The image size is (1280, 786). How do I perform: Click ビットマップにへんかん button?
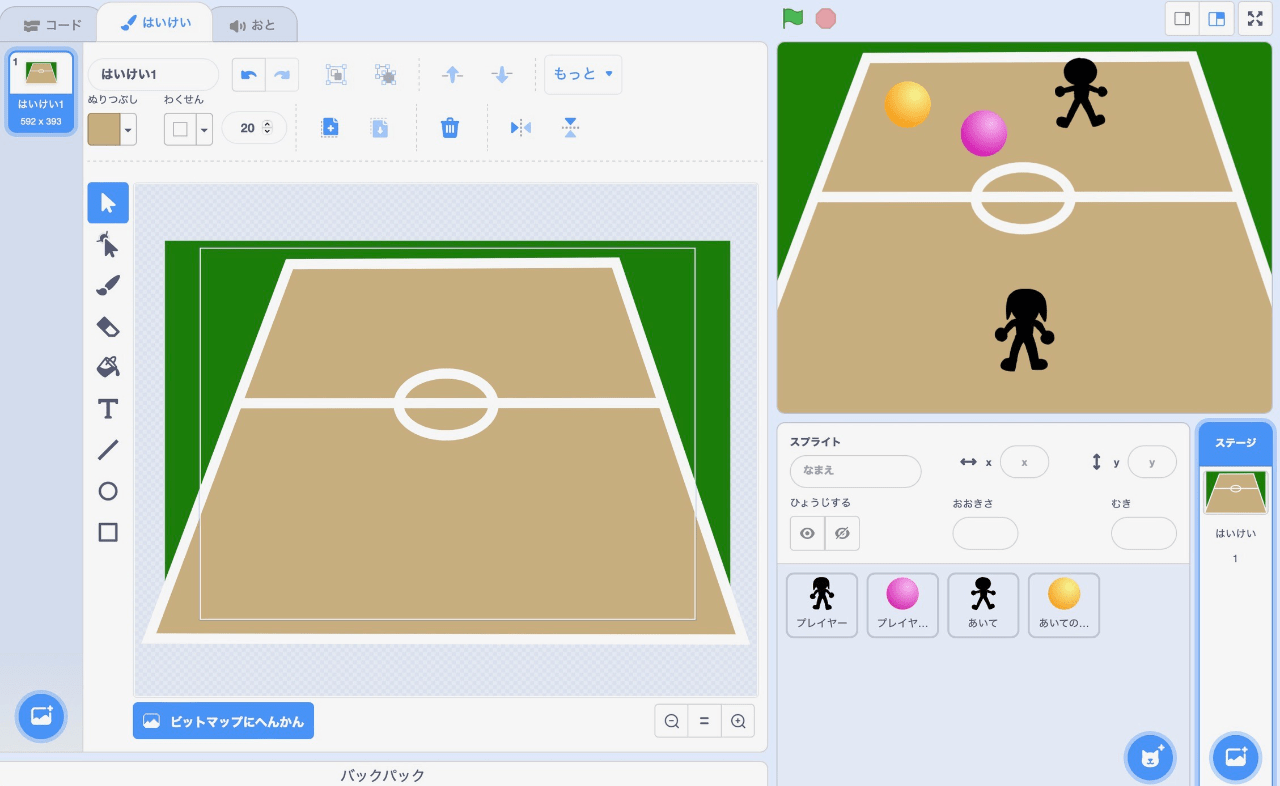[223, 720]
